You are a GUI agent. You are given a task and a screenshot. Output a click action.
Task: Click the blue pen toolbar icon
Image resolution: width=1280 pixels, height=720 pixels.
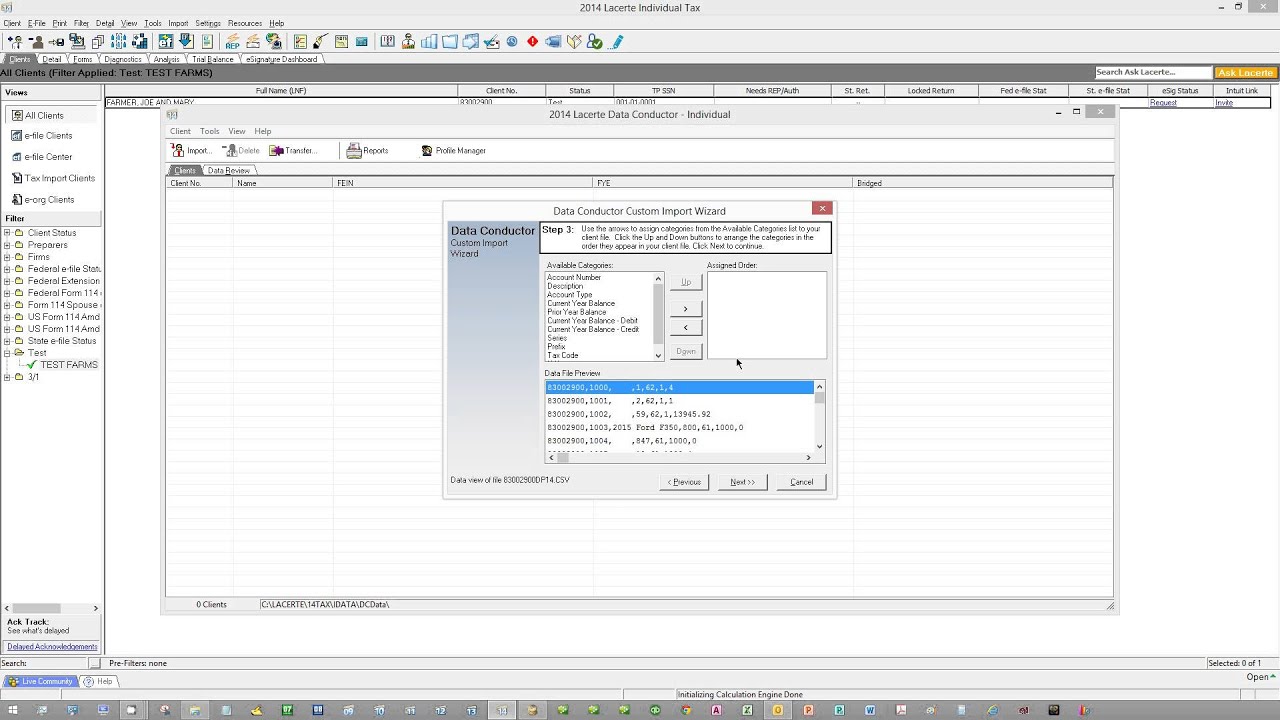tap(617, 42)
